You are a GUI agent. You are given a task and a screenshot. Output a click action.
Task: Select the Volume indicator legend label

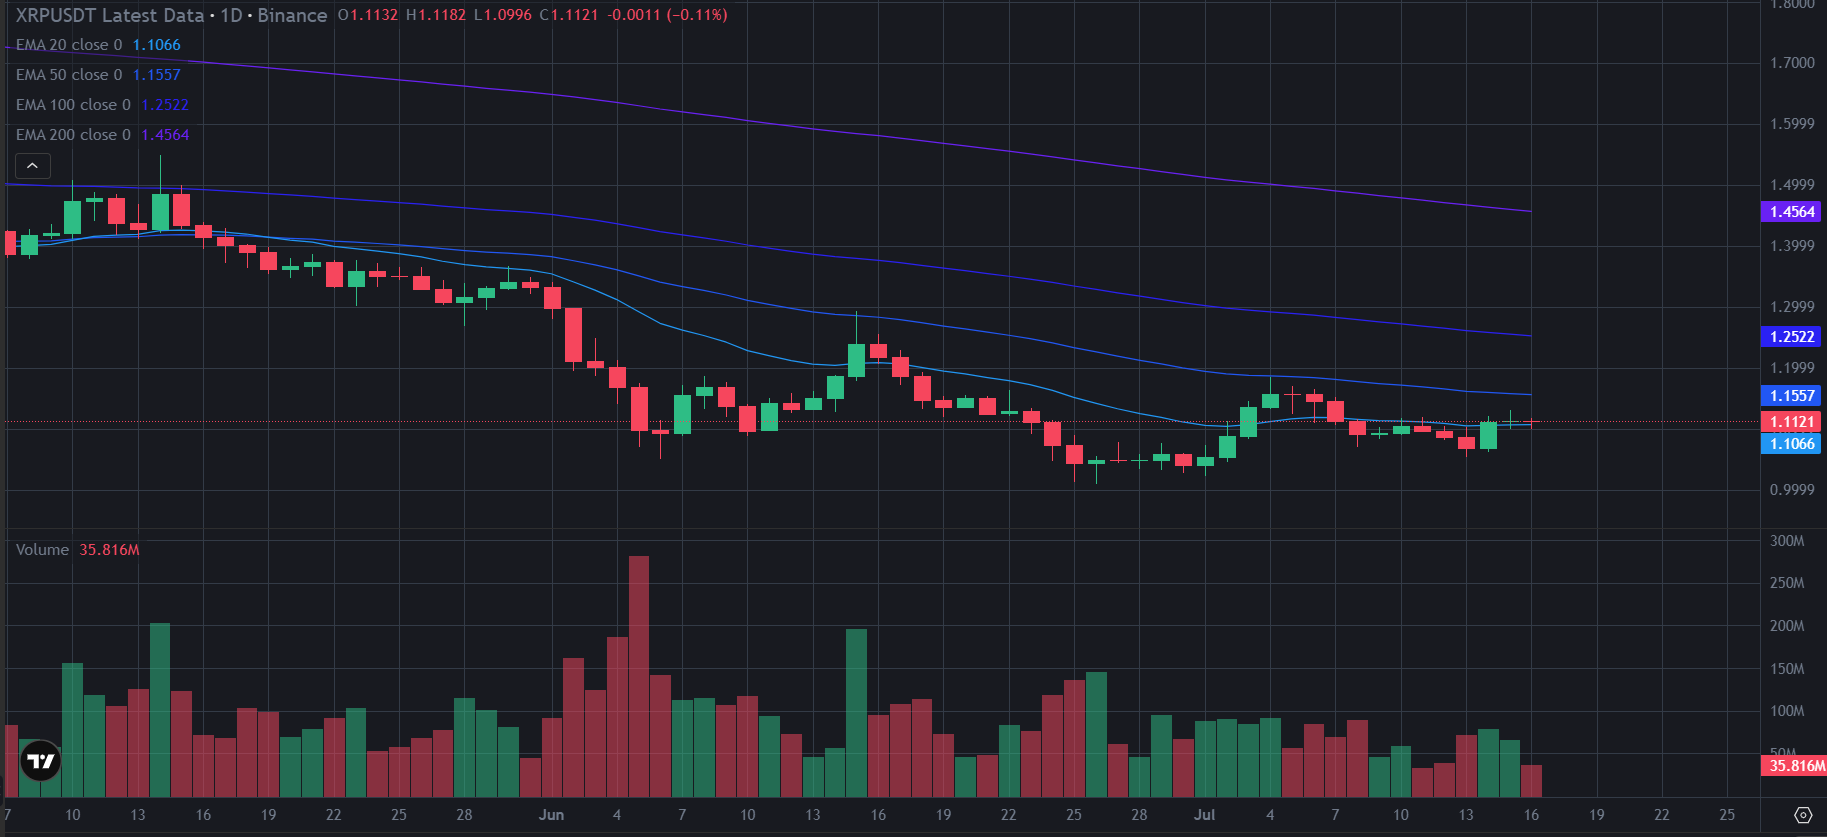[42, 550]
